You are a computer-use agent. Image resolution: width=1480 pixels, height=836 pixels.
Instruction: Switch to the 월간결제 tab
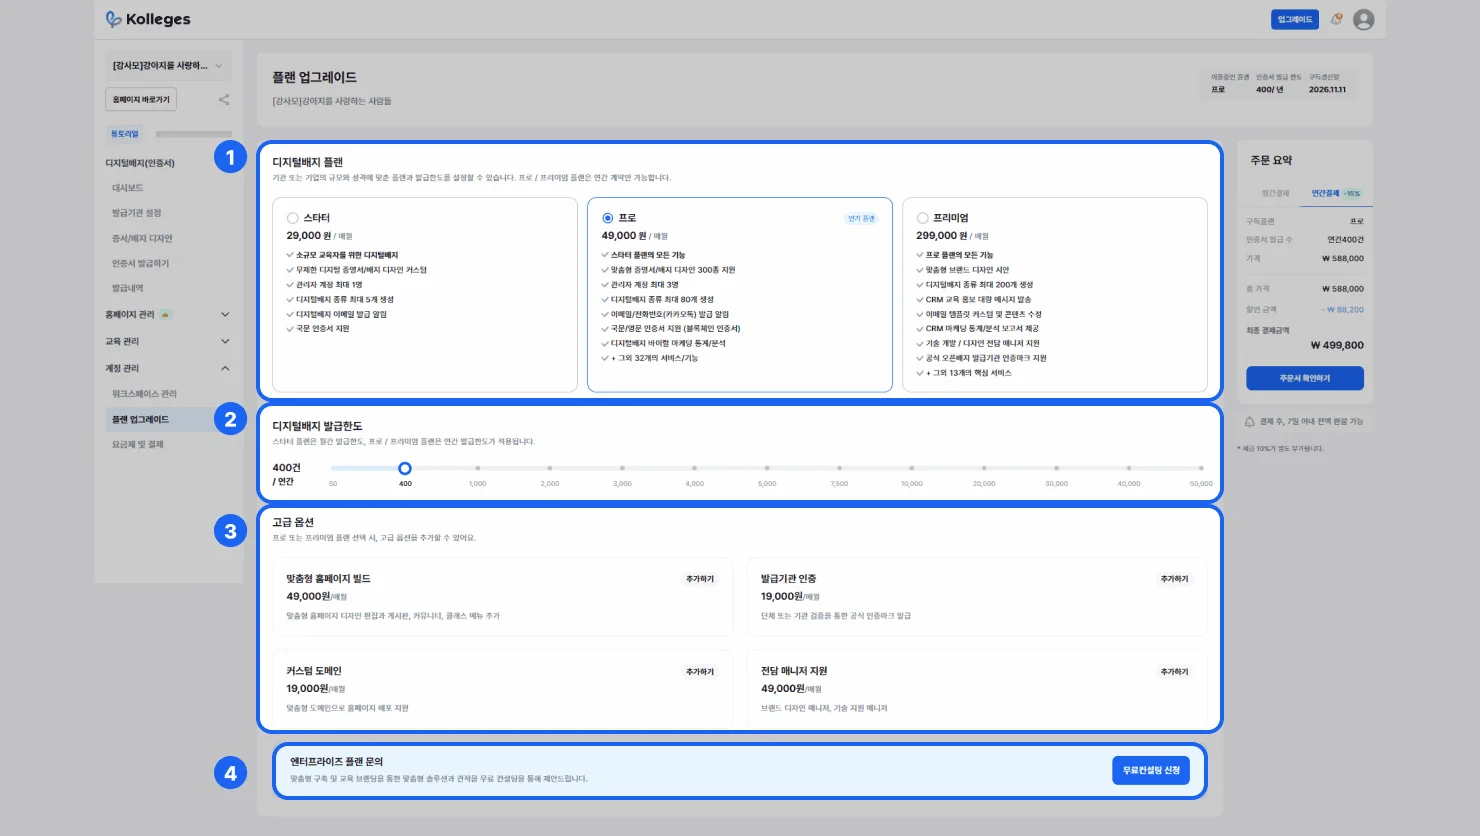[1275, 193]
